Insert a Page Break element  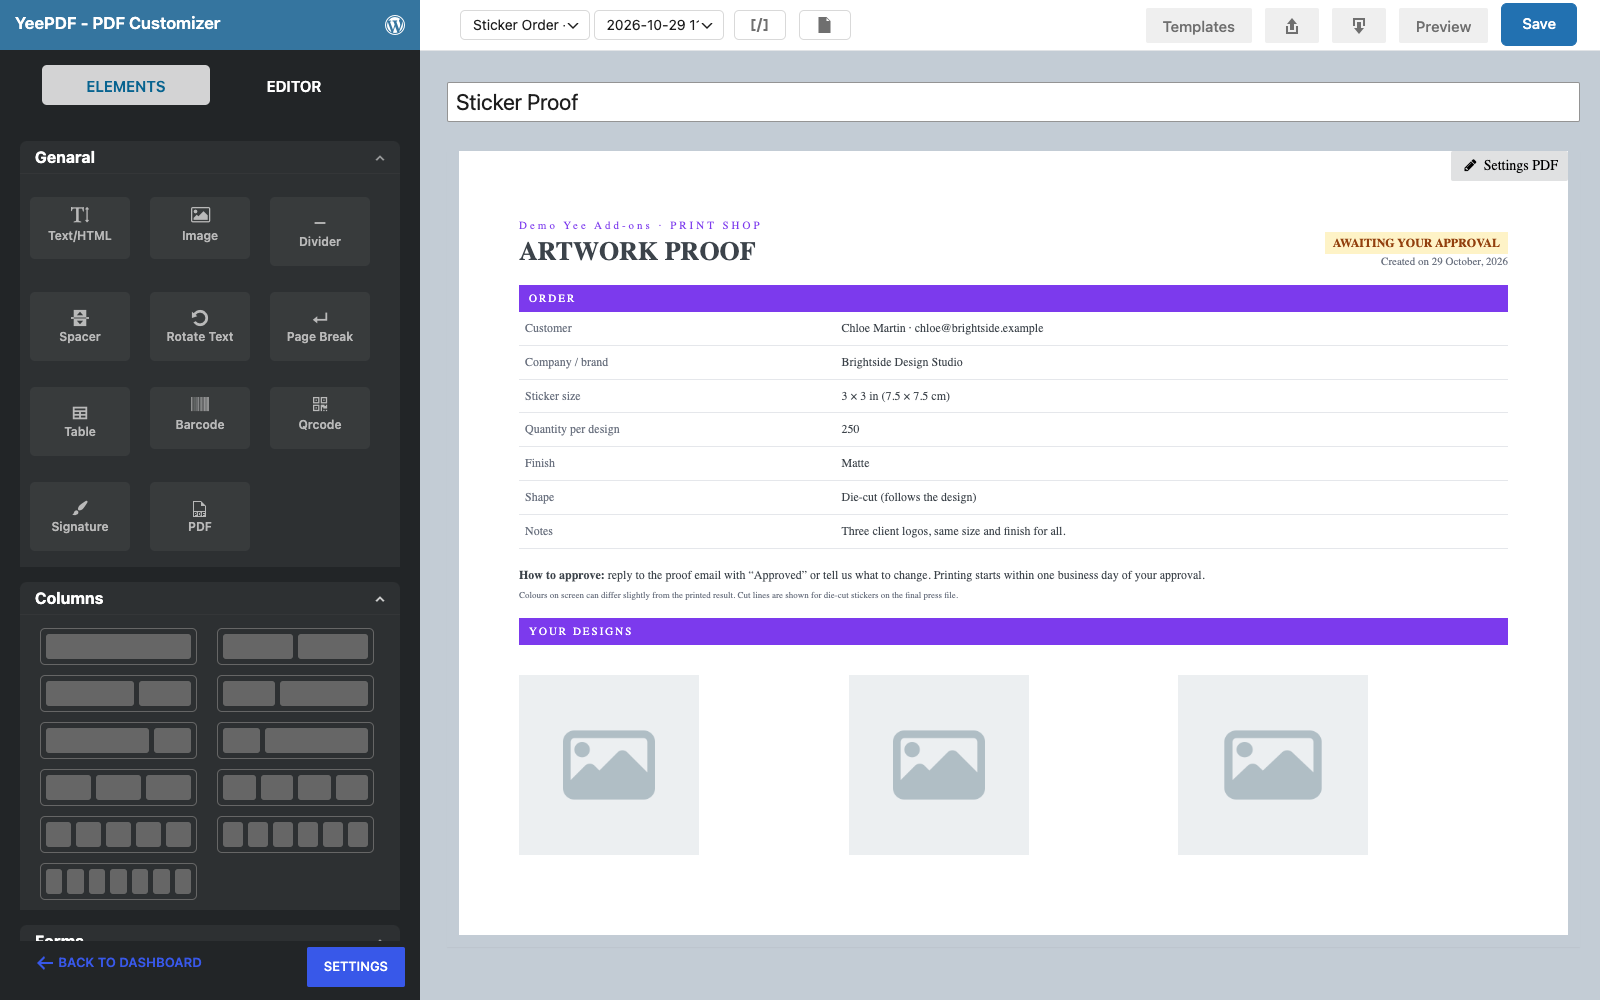click(x=320, y=326)
